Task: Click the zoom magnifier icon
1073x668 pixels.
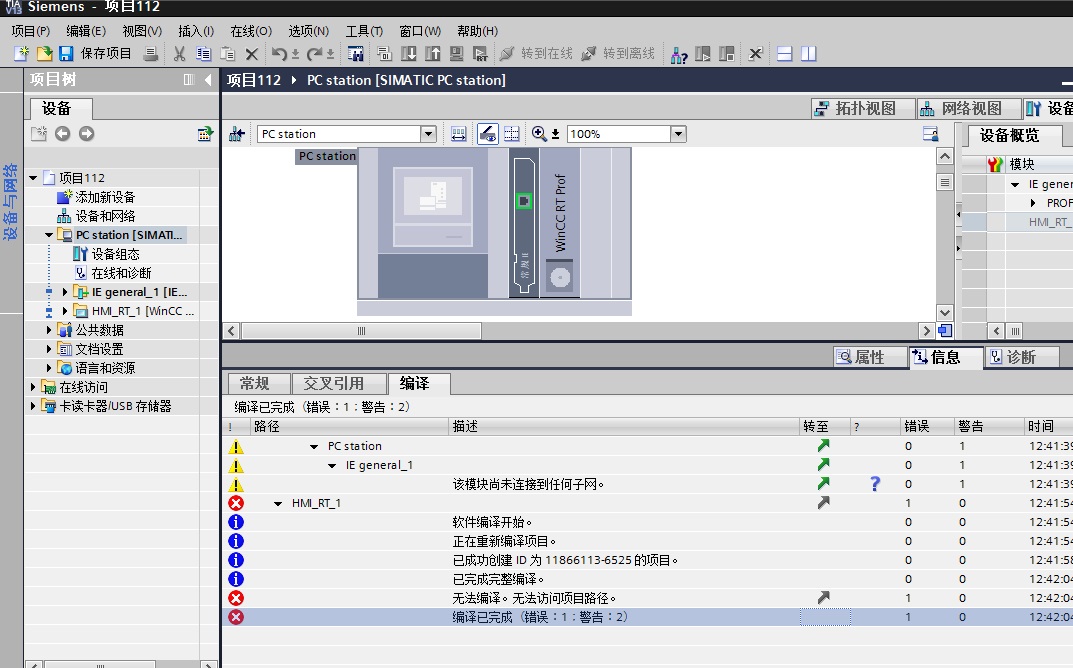Action: point(539,133)
